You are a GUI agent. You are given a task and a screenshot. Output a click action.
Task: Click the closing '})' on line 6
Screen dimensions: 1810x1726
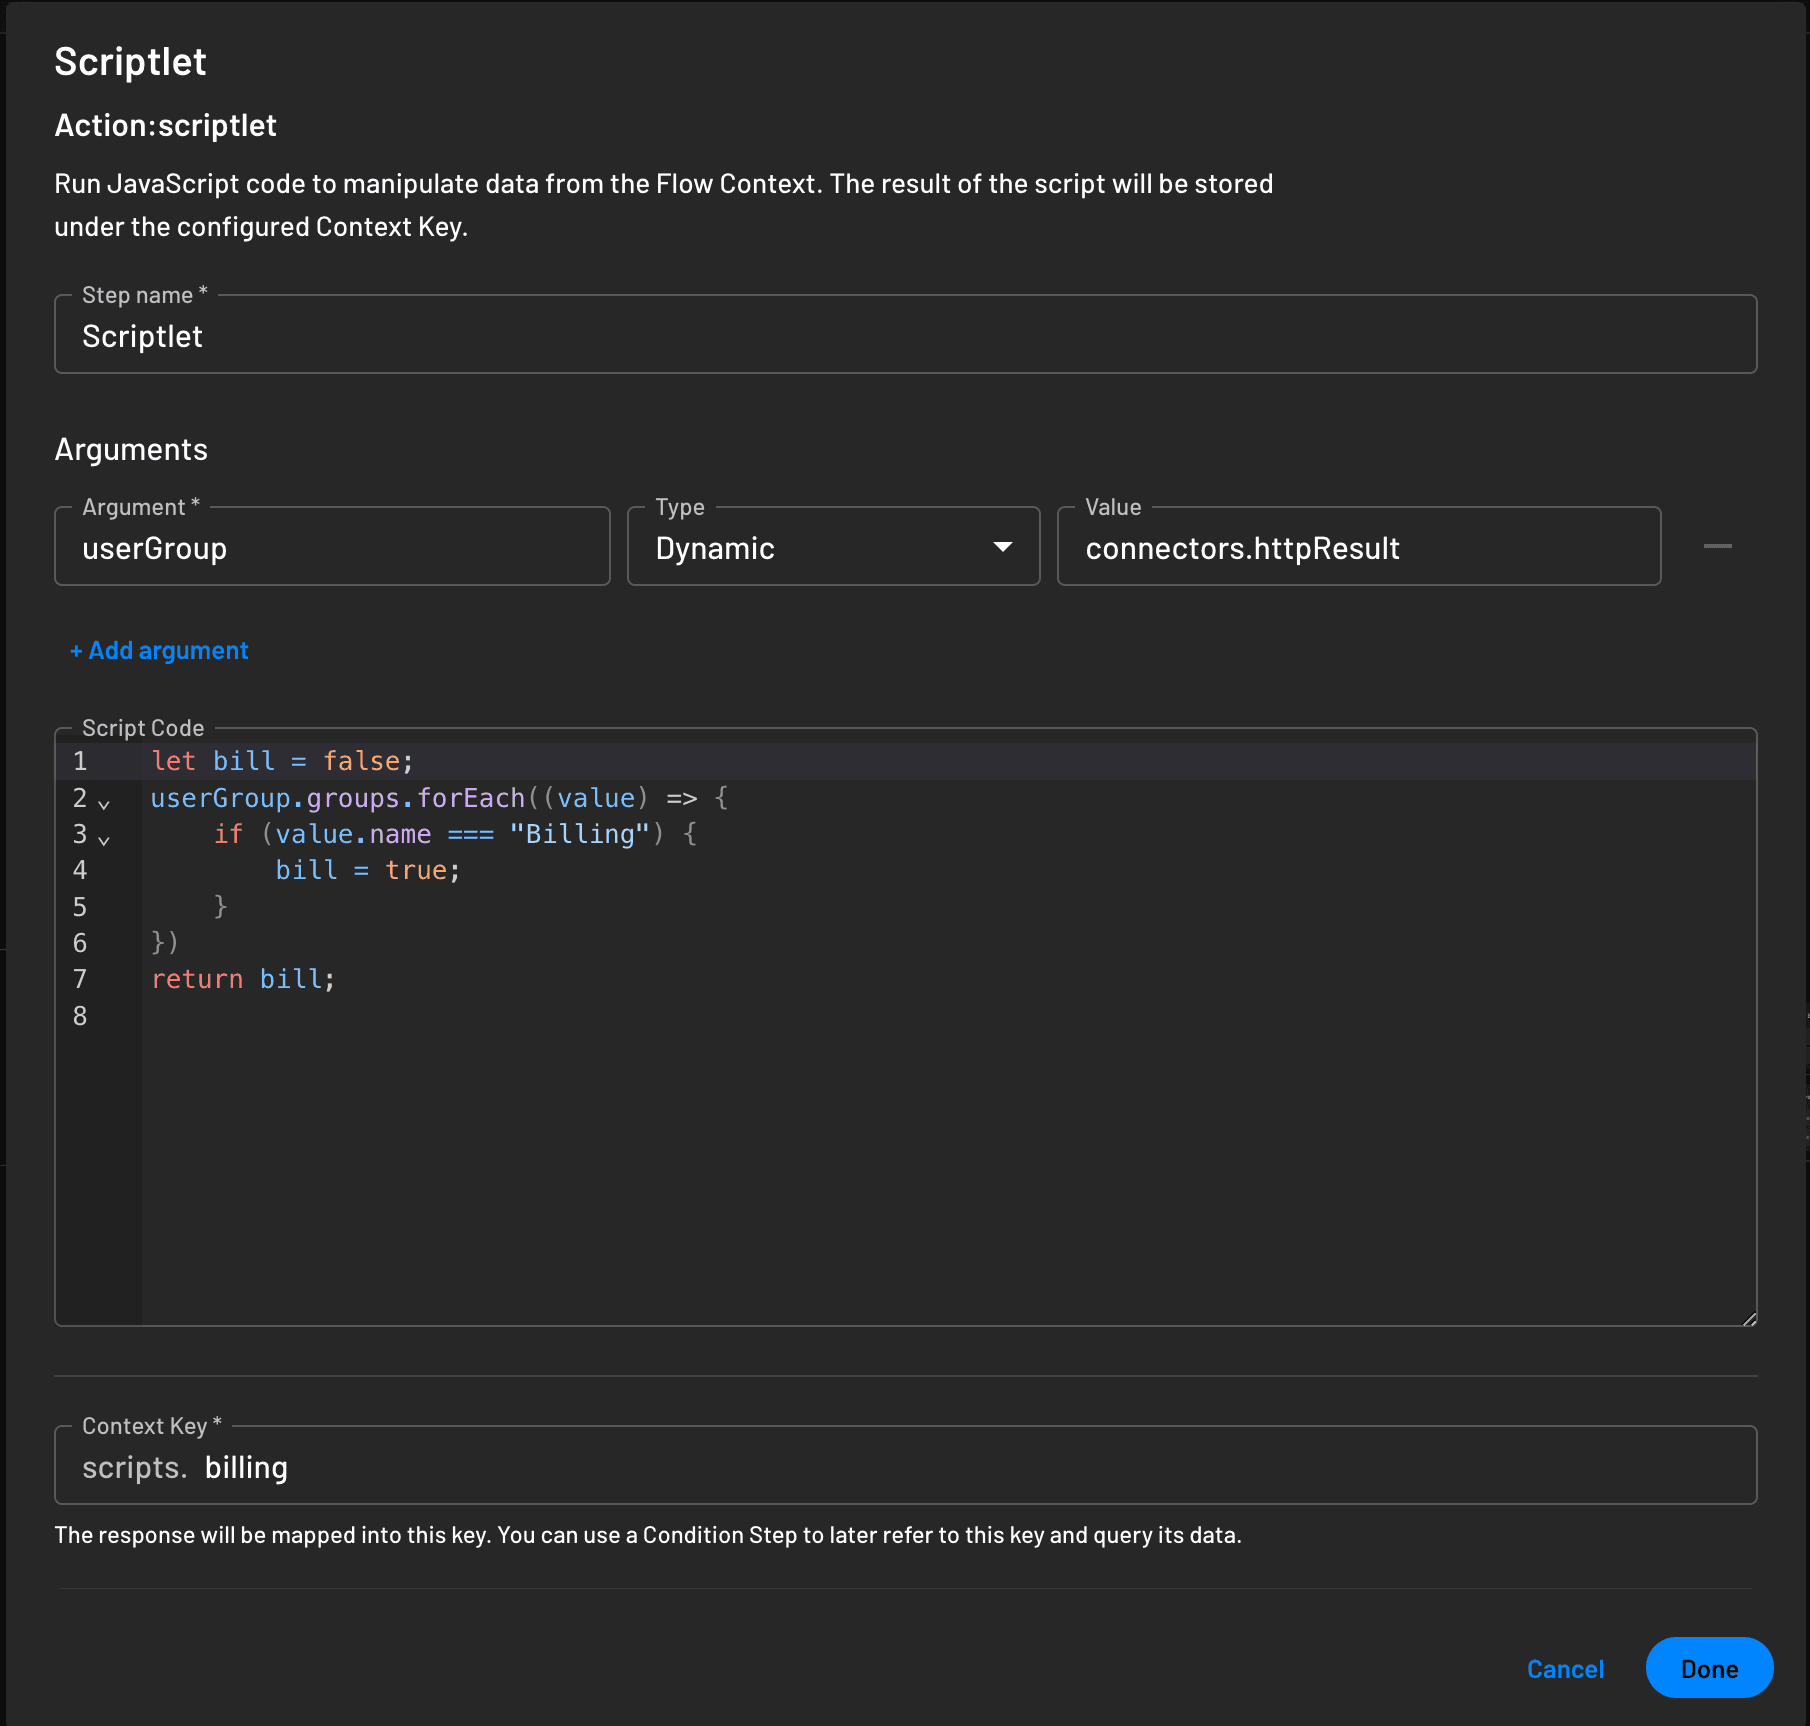click(165, 943)
